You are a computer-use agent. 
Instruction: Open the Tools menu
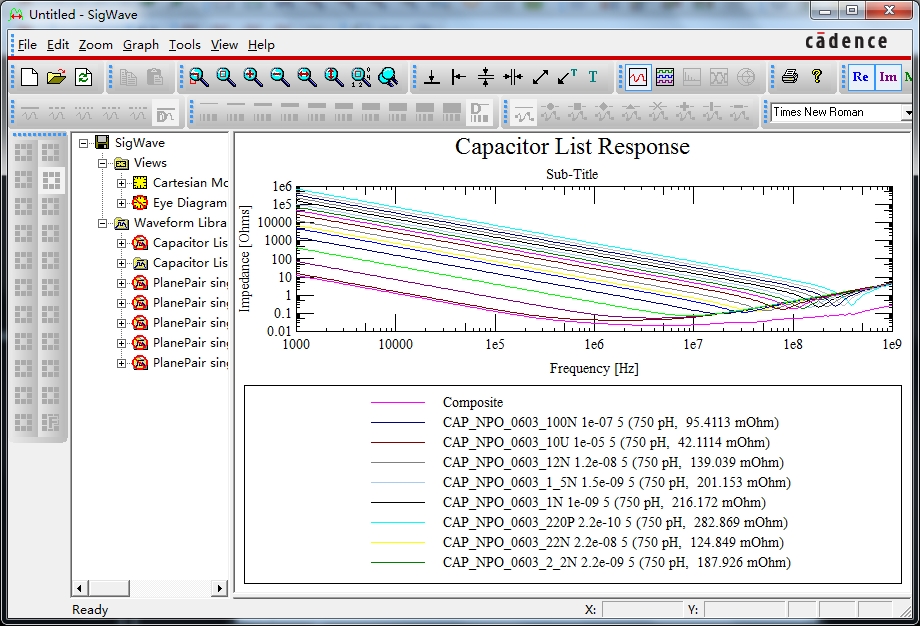[185, 45]
